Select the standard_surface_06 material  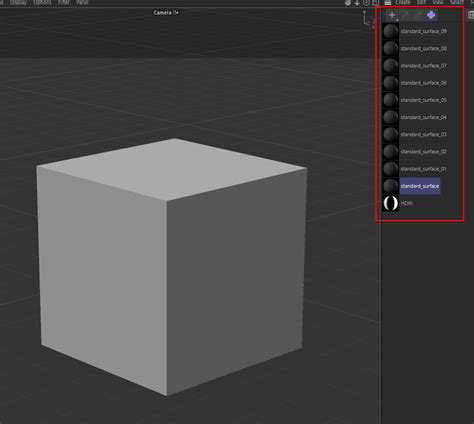tap(424, 83)
